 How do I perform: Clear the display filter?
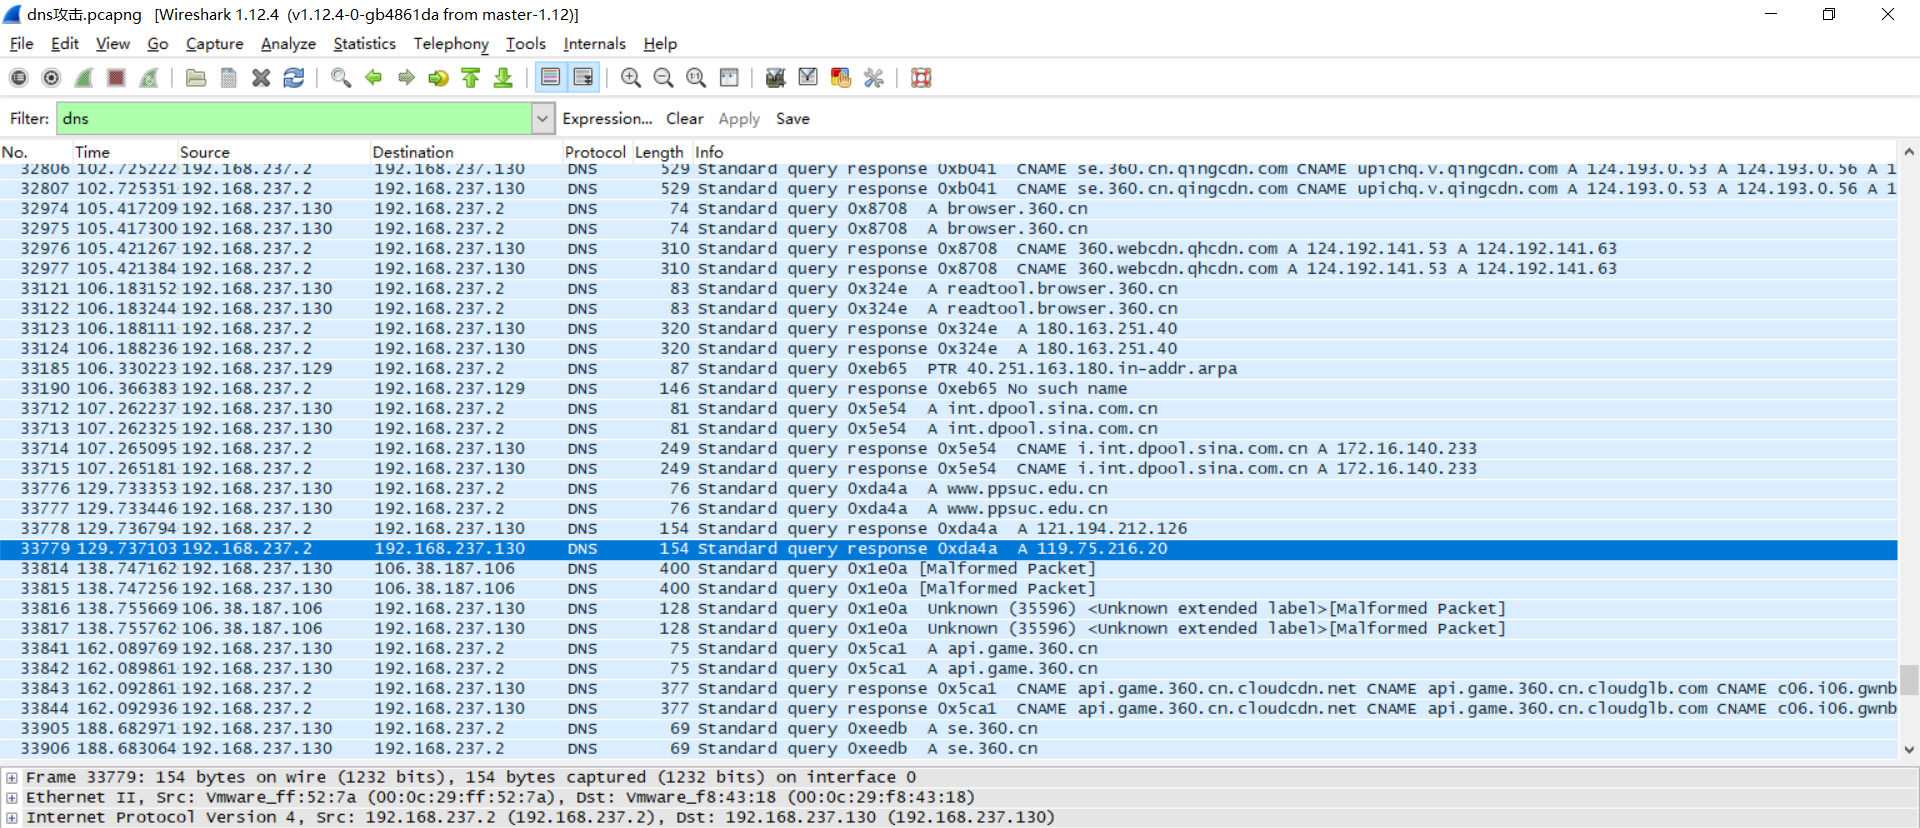pyautogui.click(x=685, y=119)
